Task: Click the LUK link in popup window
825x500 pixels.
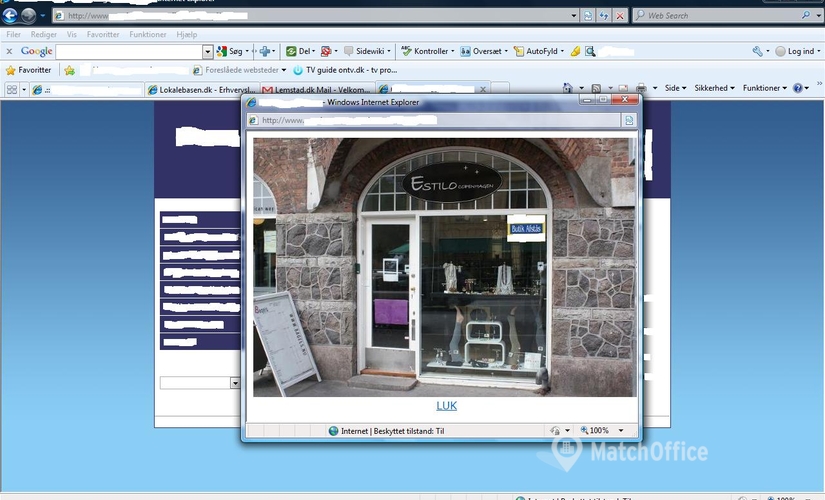Action: click(446, 406)
